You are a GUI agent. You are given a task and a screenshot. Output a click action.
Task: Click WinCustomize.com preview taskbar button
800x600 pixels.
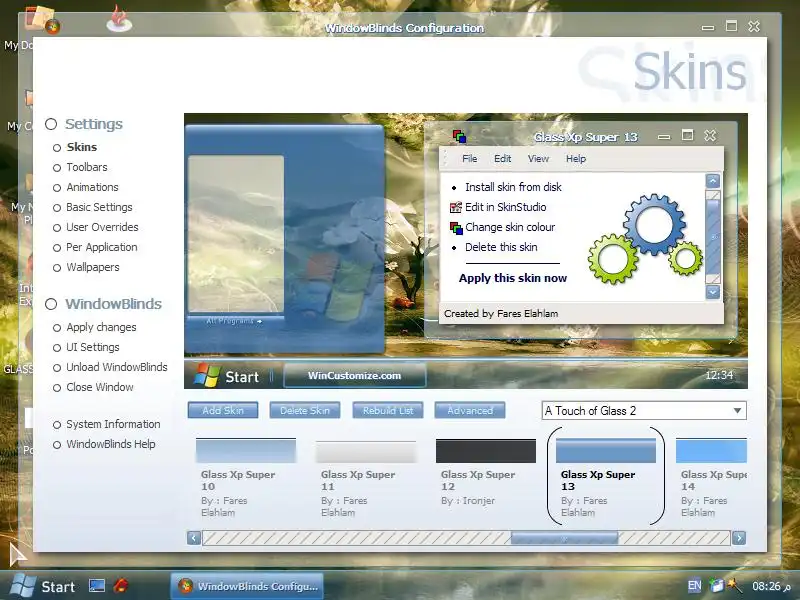[355, 376]
